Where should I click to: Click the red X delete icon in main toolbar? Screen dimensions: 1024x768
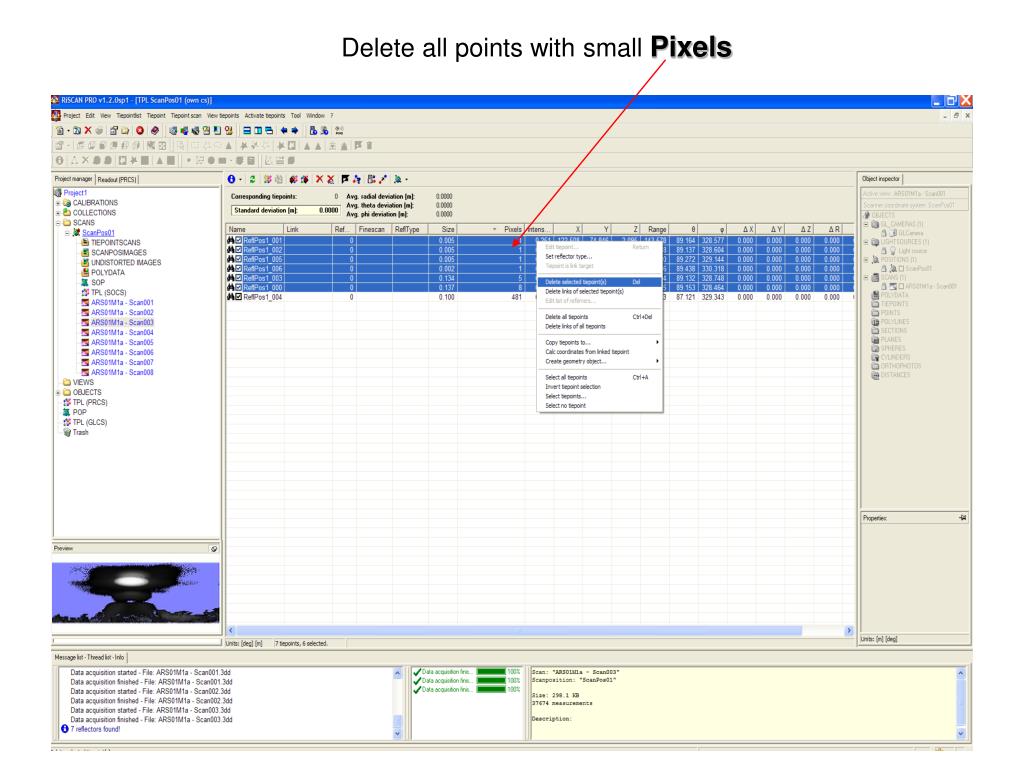(x=88, y=131)
